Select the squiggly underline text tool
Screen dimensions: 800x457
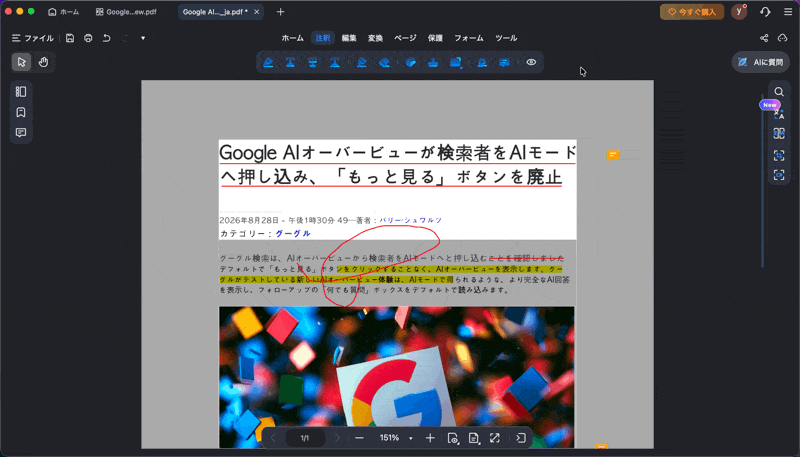click(x=335, y=62)
